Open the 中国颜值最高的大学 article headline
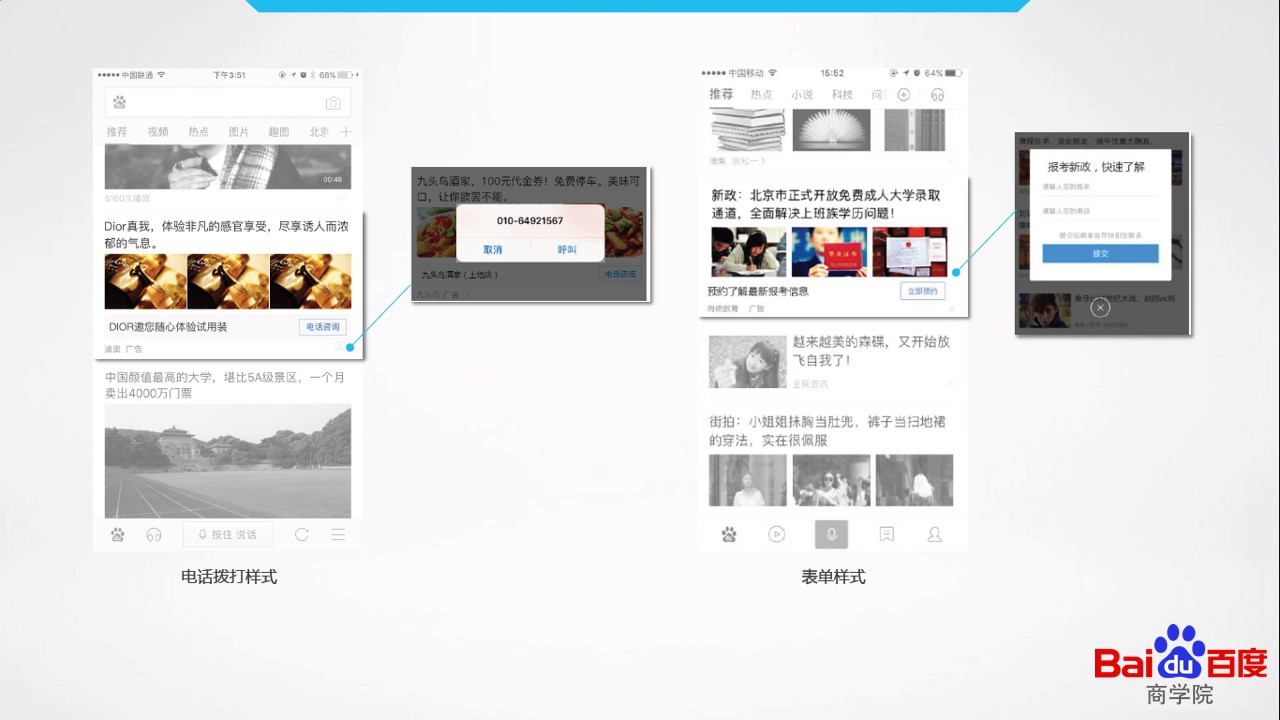 225,385
